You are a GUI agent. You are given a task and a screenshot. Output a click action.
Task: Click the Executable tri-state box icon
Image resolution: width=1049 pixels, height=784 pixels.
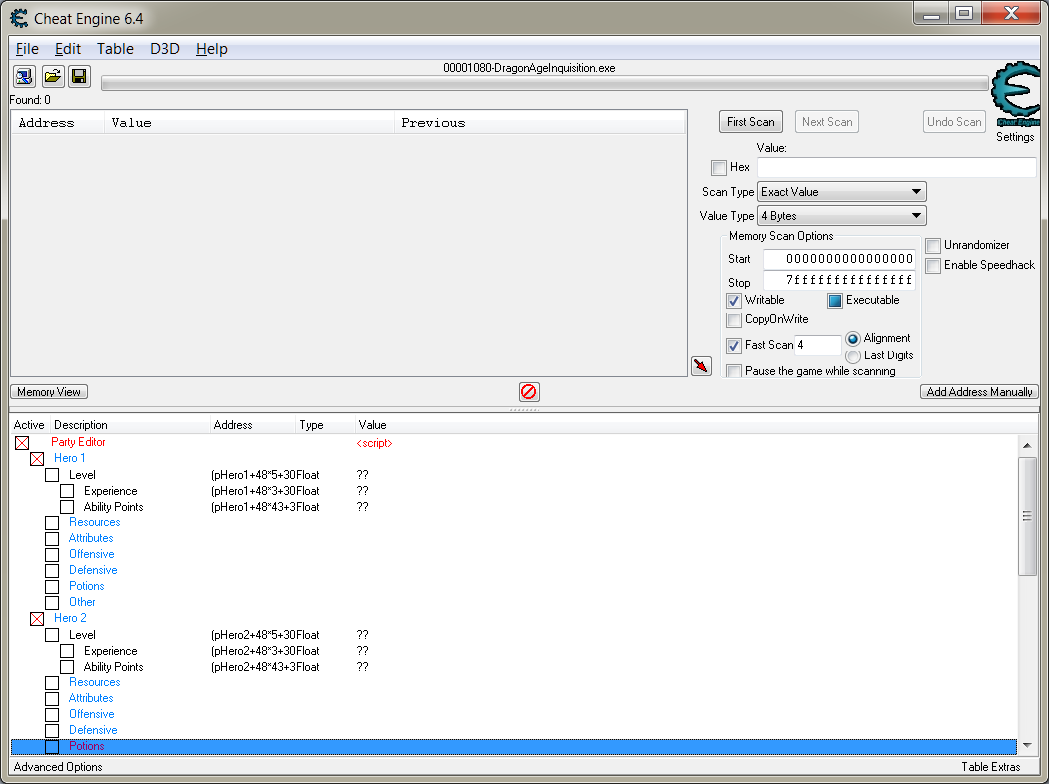click(x=835, y=301)
